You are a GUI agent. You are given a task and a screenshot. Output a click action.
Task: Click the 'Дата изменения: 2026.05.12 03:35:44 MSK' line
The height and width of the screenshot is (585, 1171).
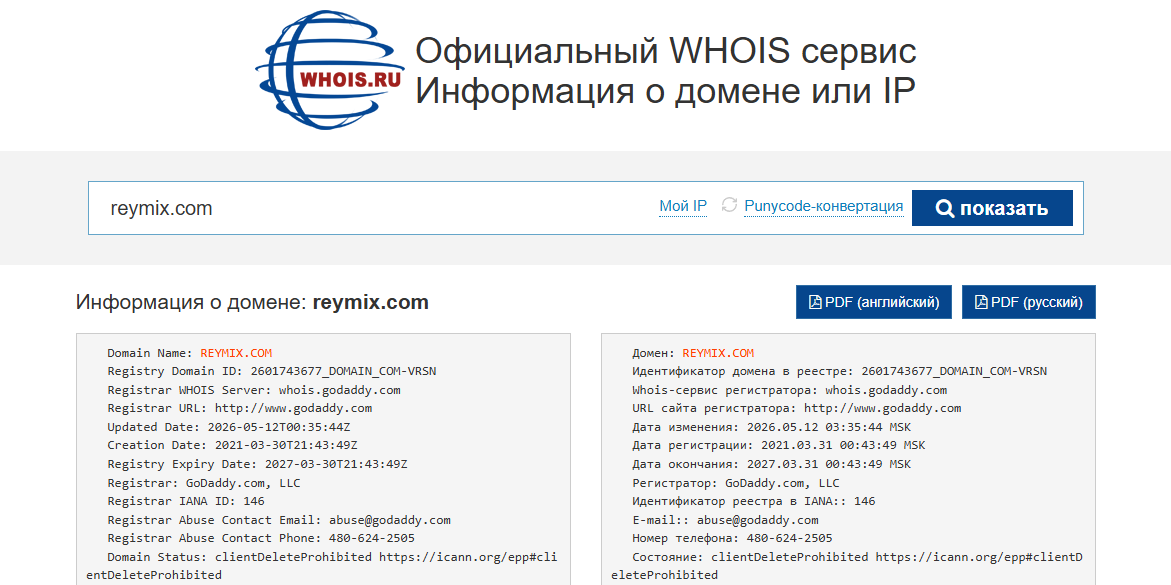tap(771, 427)
